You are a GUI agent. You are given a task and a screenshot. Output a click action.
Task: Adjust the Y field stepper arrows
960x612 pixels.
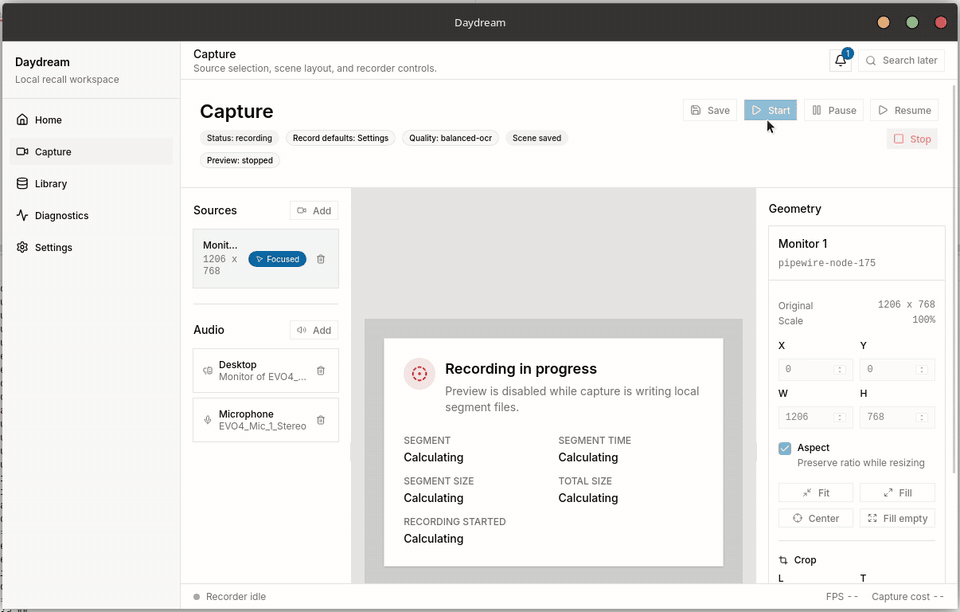point(921,370)
